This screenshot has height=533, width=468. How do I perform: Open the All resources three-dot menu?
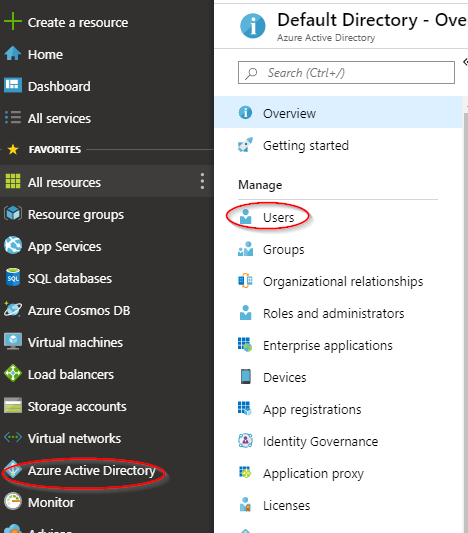(202, 181)
